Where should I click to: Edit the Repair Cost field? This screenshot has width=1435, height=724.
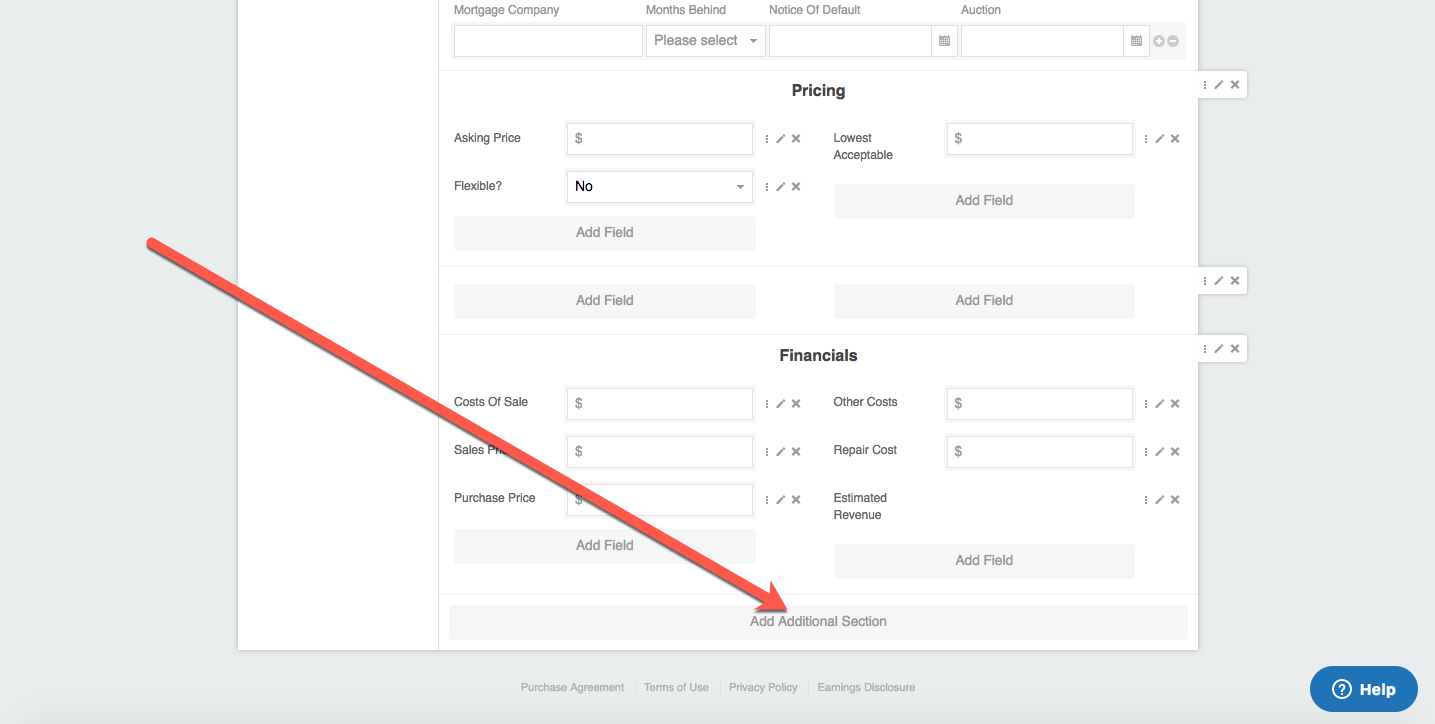(x=1160, y=452)
